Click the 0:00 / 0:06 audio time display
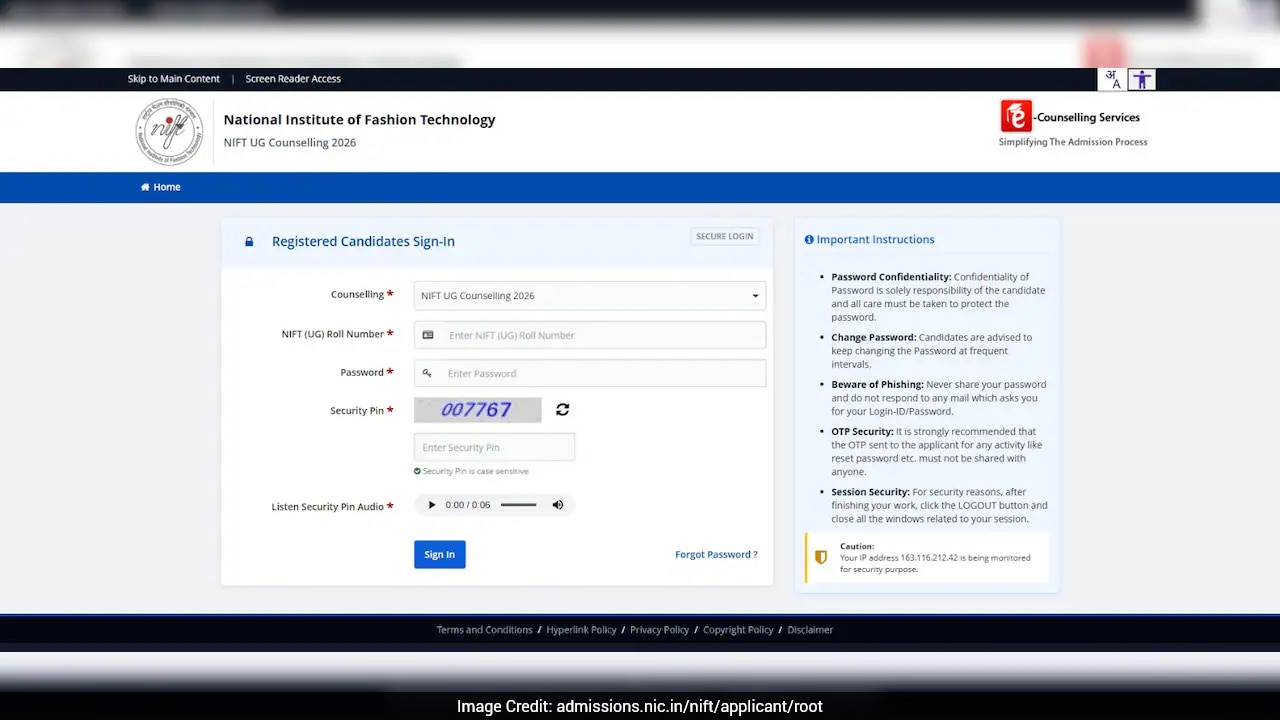The width and height of the screenshot is (1280, 720). click(468, 505)
